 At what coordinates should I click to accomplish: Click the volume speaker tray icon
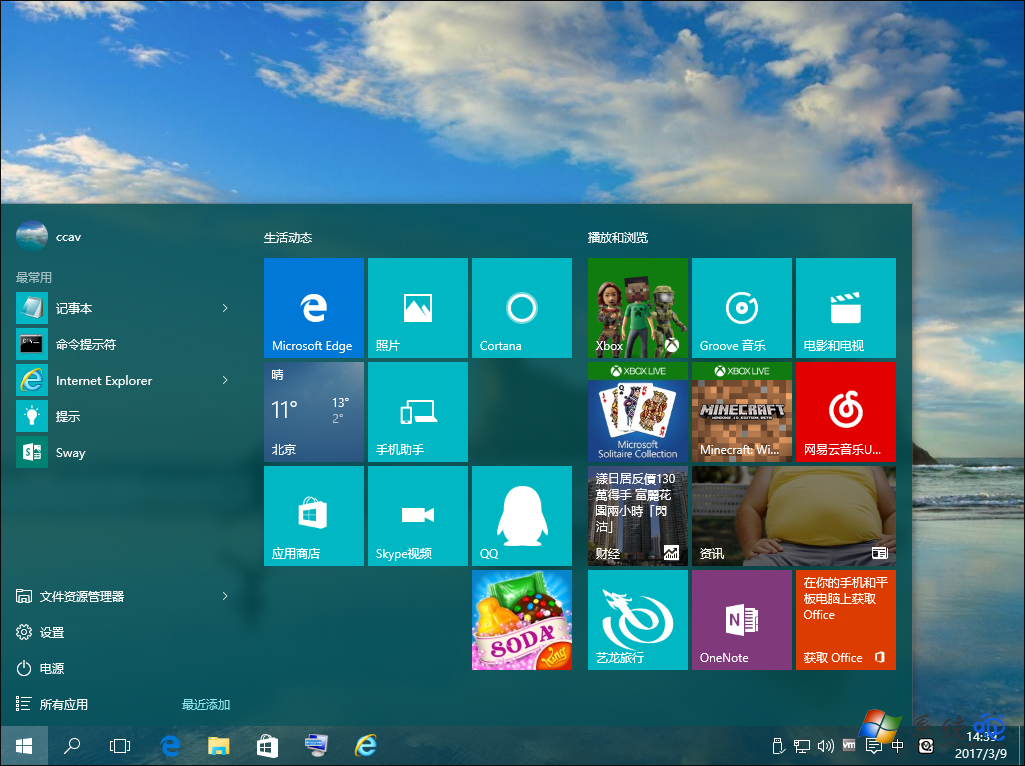826,746
